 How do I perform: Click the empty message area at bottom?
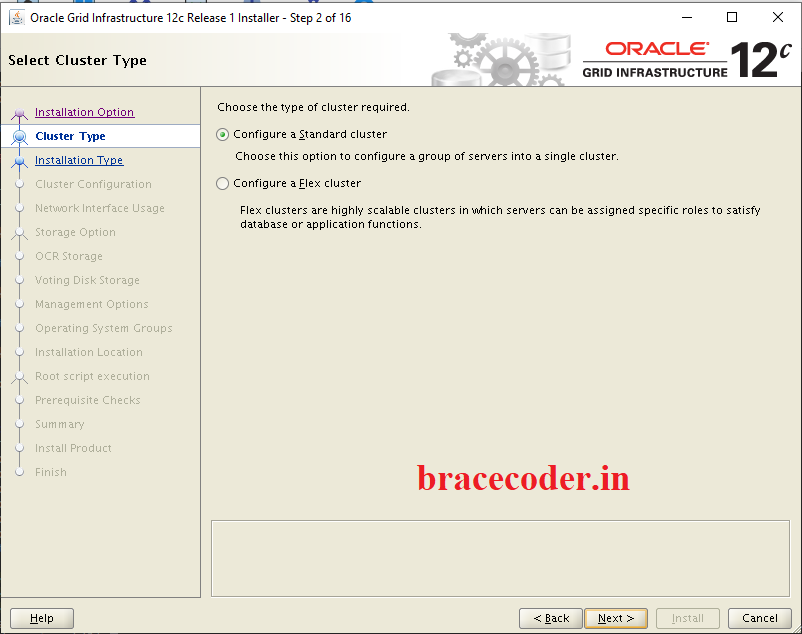500,558
